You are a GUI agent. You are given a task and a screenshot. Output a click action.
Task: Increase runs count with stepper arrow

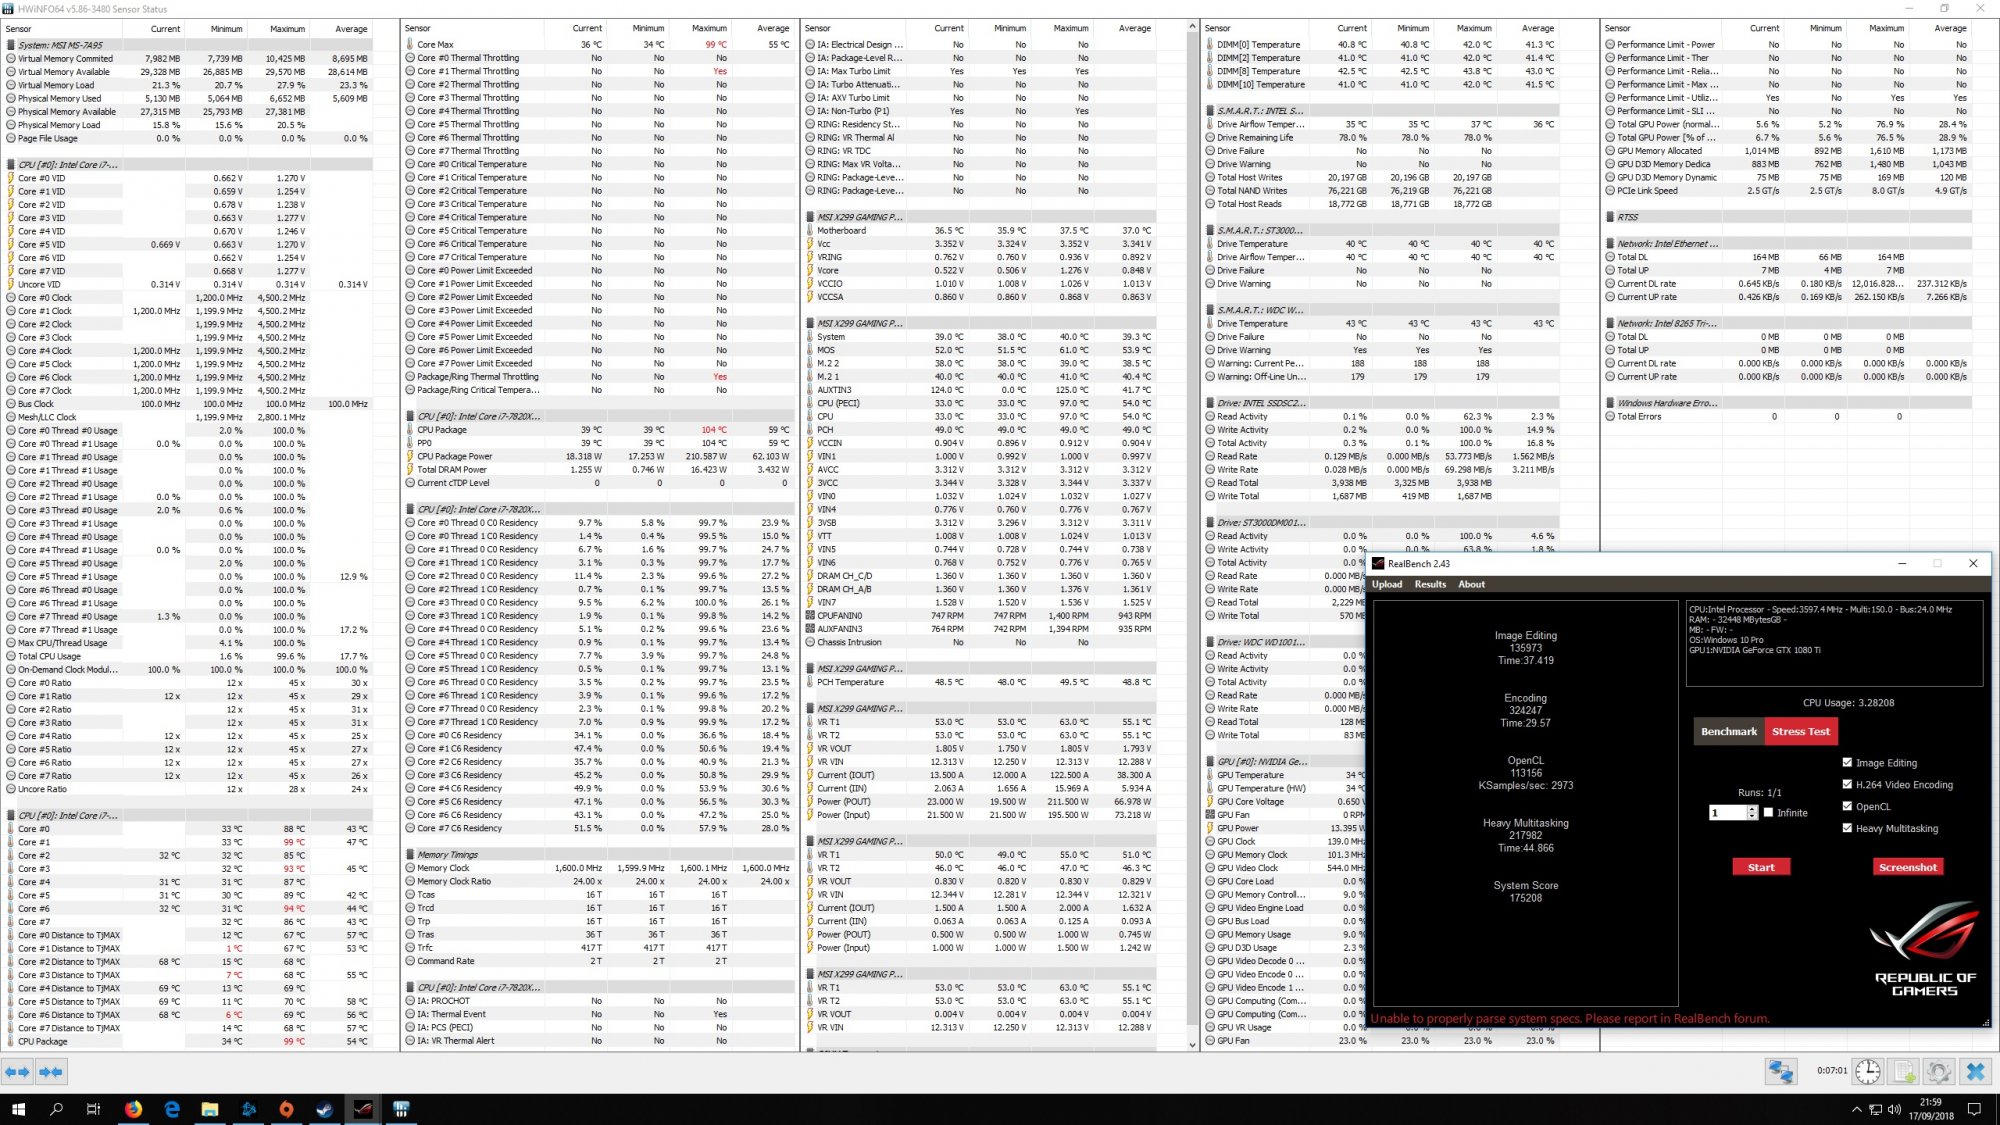click(x=1752, y=809)
